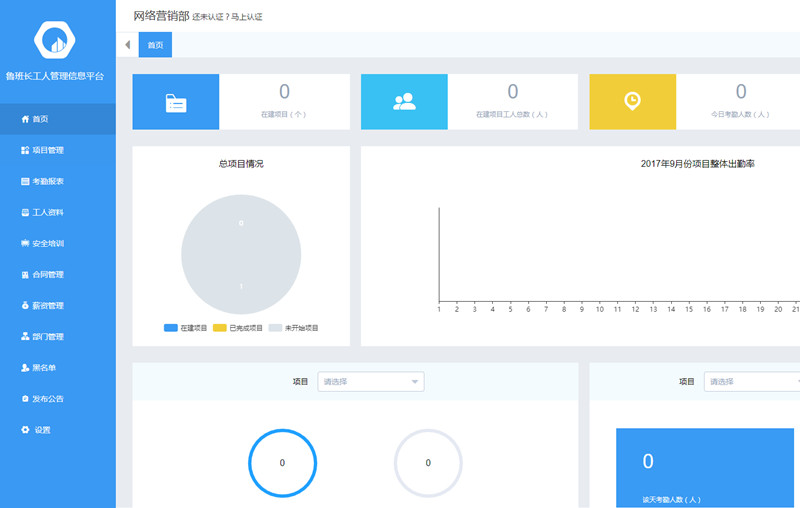Toggle the 已完成项目 legend item
Viewport: 800px width, 508px height.
coord(238,328)
